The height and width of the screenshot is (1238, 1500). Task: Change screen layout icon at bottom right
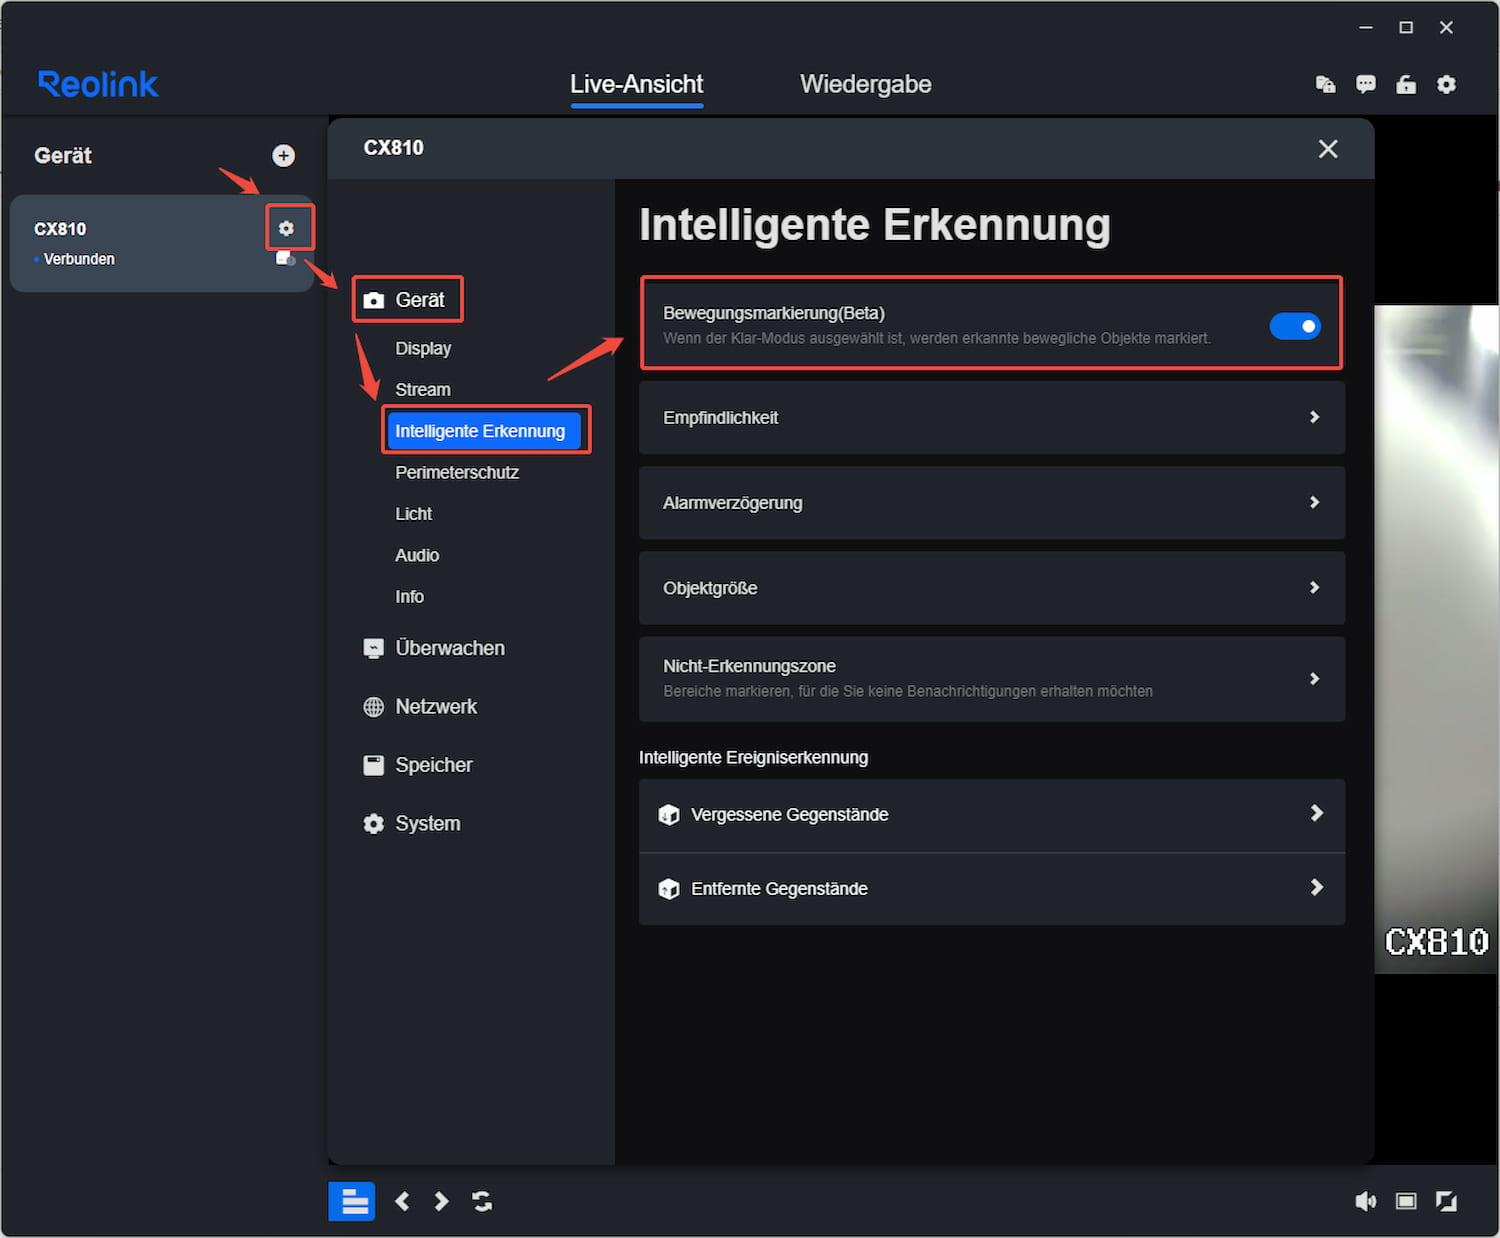[x=1406, y=1201]
